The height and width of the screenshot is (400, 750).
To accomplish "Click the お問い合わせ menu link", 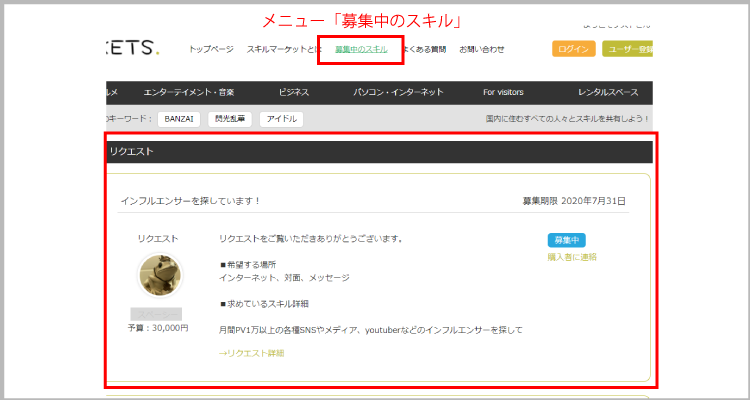I will (x=482, y=49).
